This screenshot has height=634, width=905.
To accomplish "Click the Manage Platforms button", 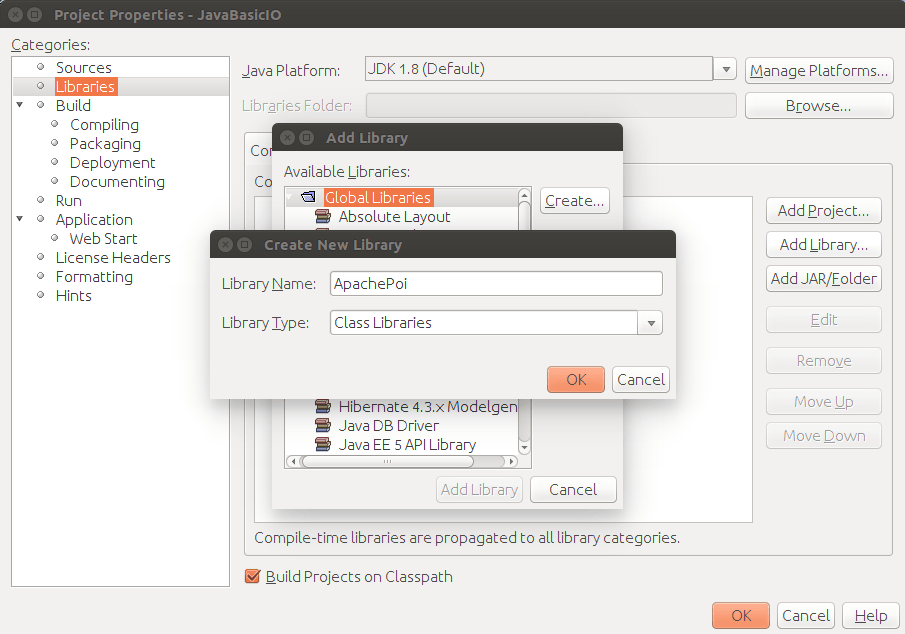I will [818, 70].
